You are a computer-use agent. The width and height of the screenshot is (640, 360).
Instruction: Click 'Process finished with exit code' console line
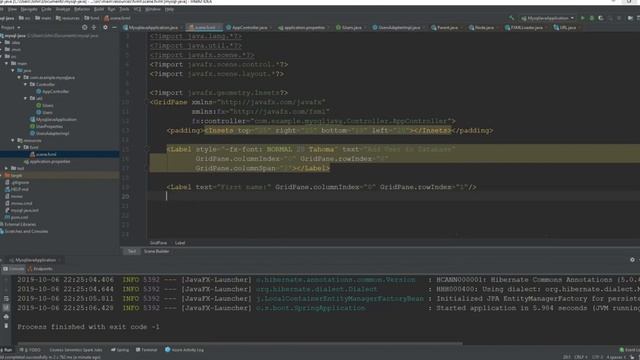(x=88, y=327)
